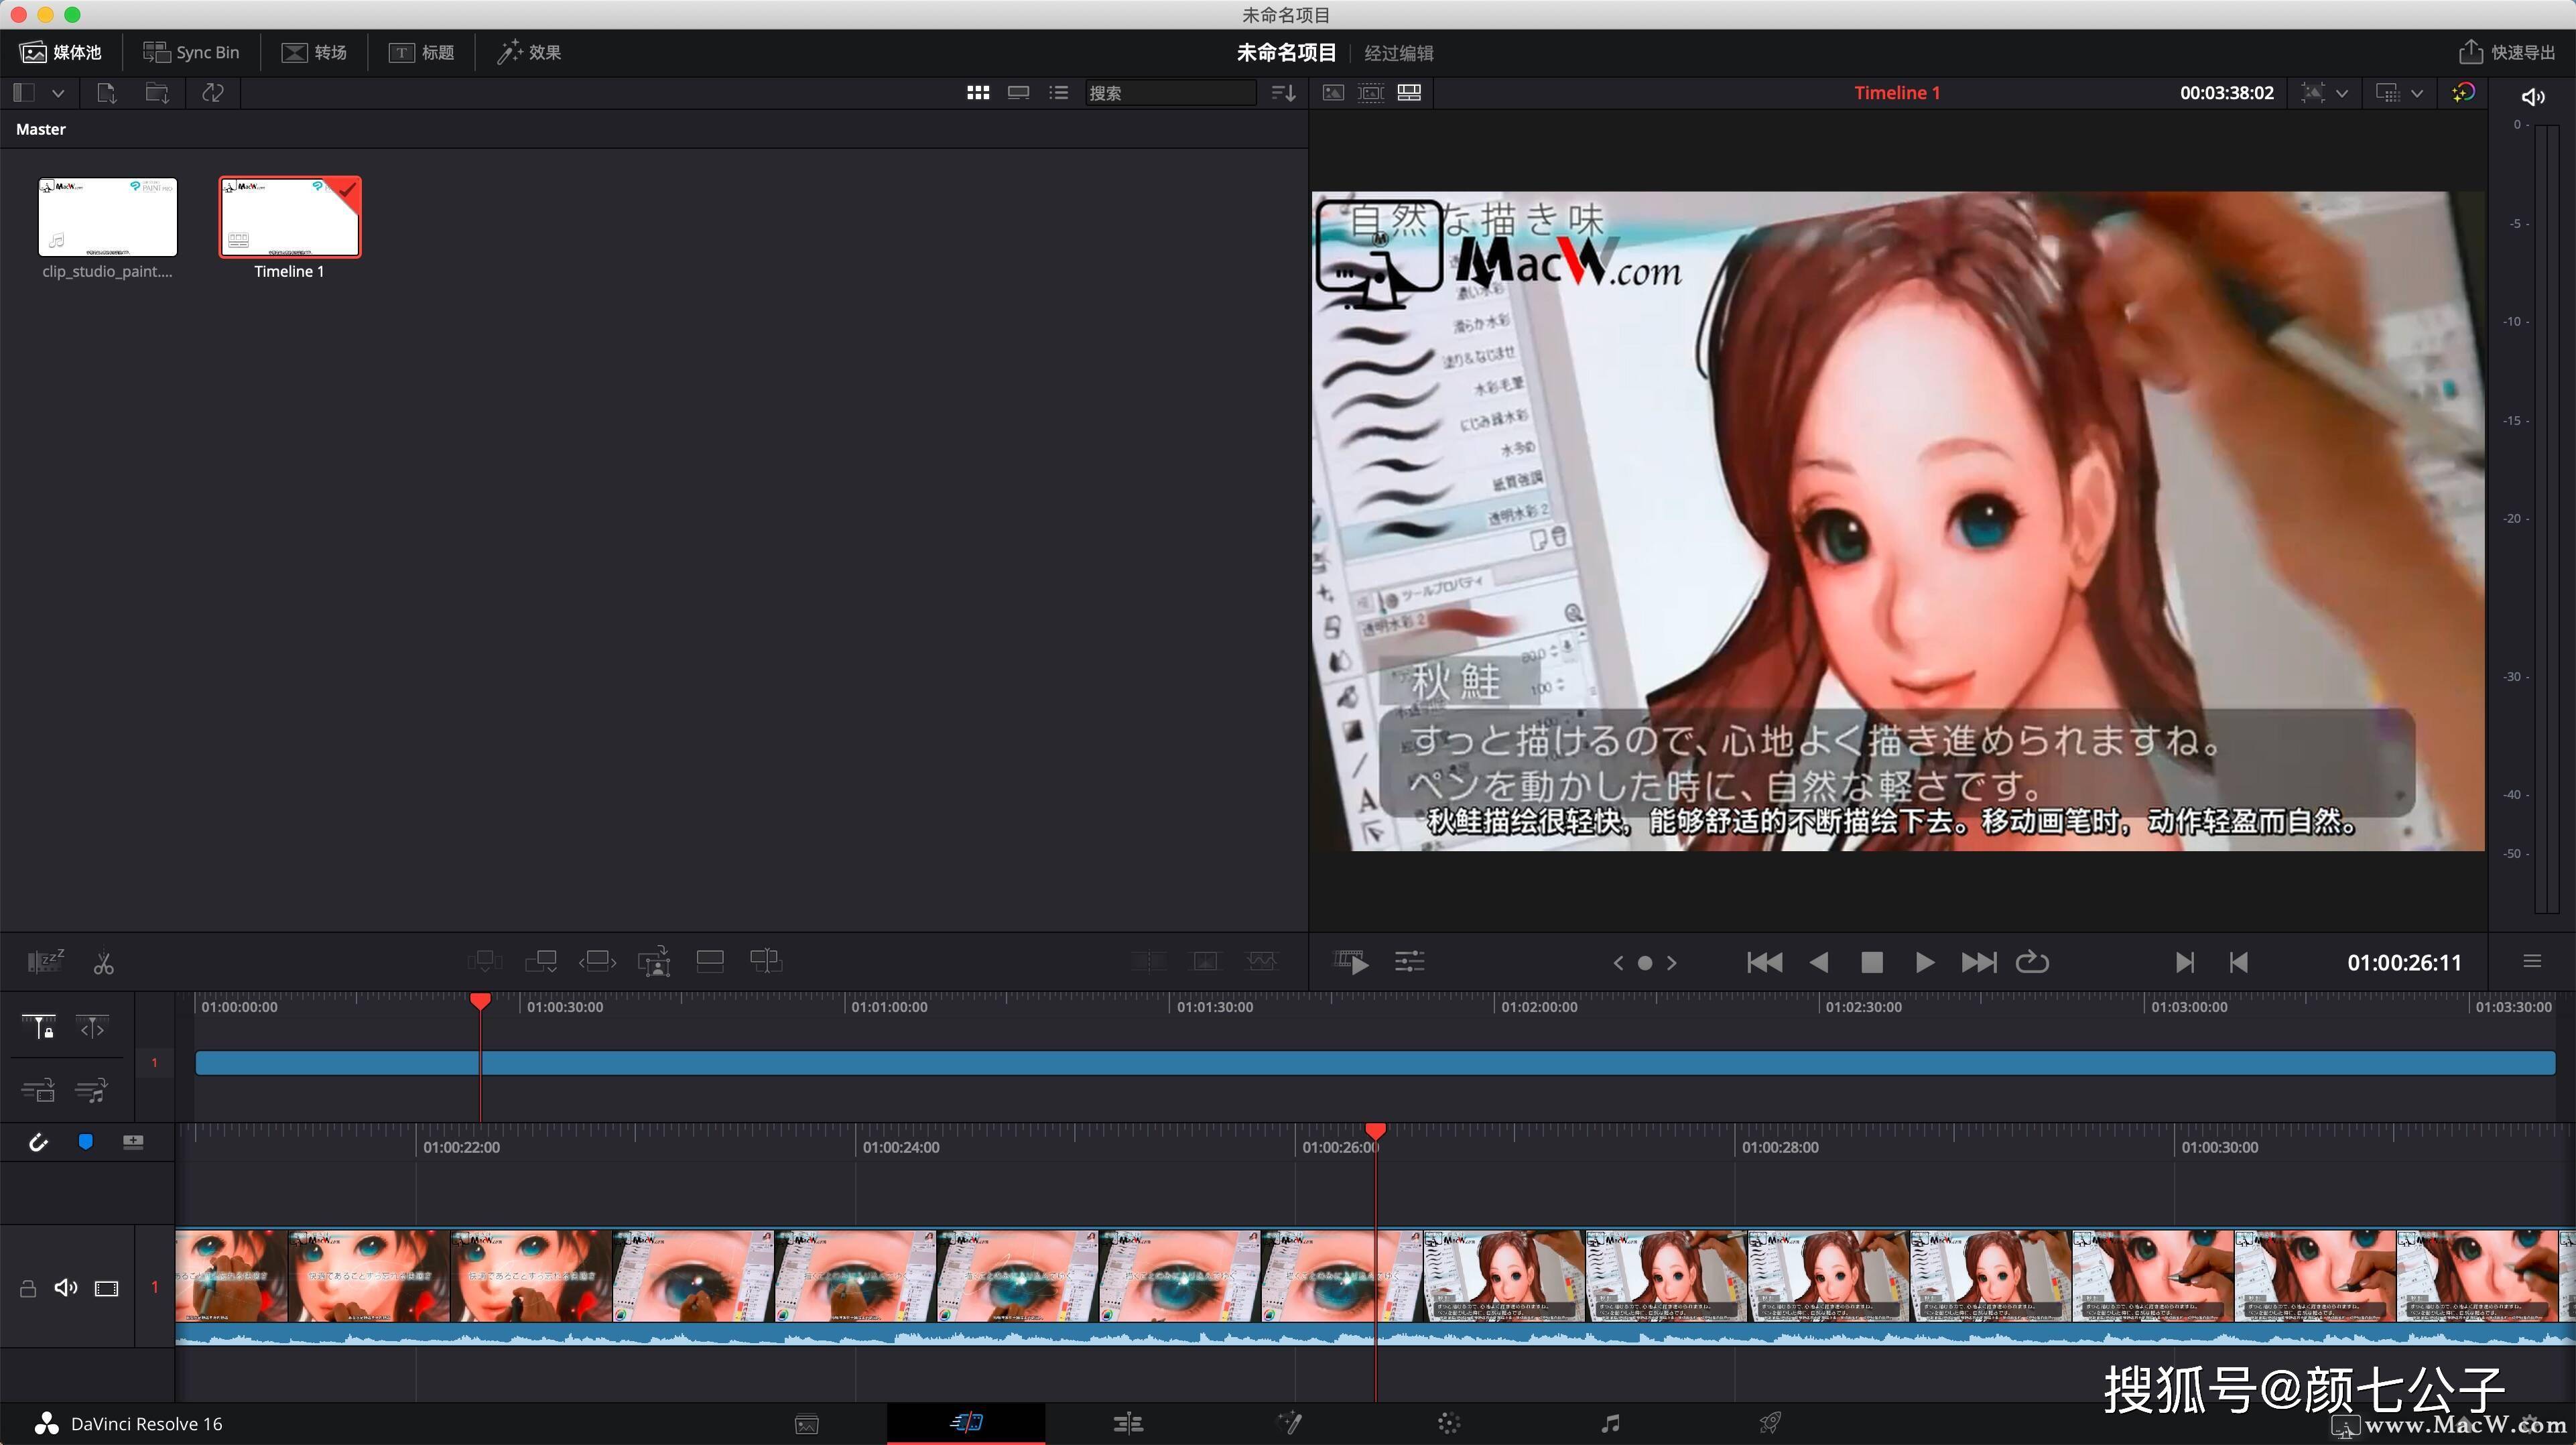Click the sync clips icon

tap(212, 93)
